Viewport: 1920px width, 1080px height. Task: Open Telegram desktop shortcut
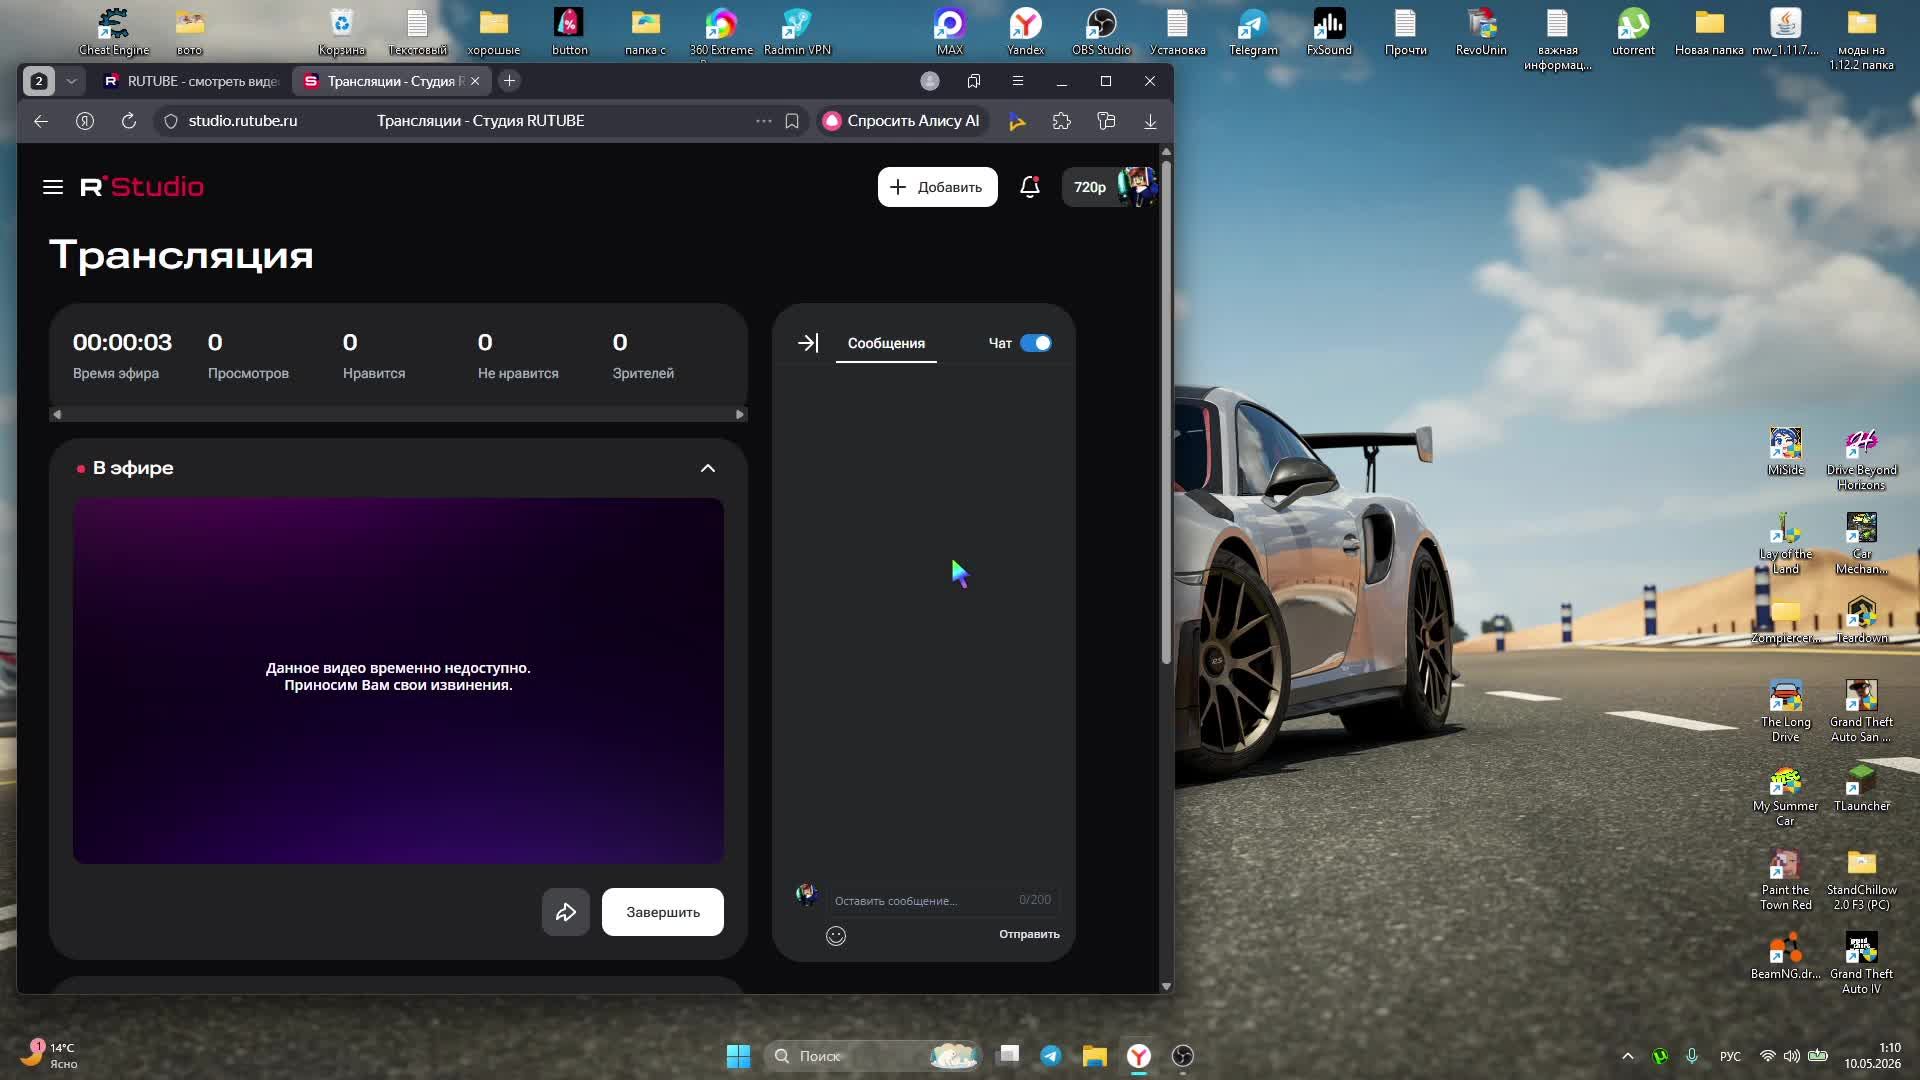pos(1253,31)
